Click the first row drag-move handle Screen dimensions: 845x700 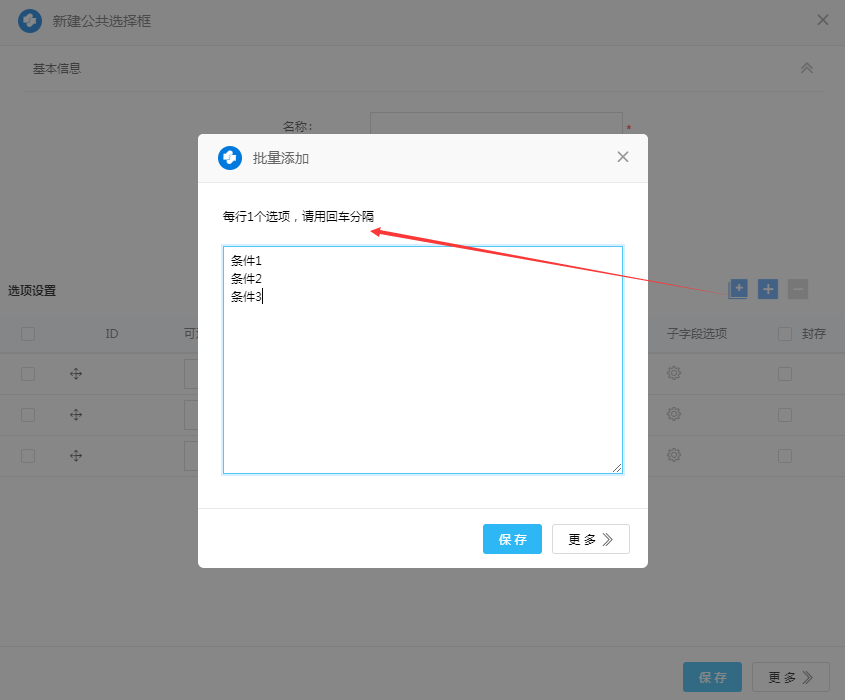(x=76, y=374)
